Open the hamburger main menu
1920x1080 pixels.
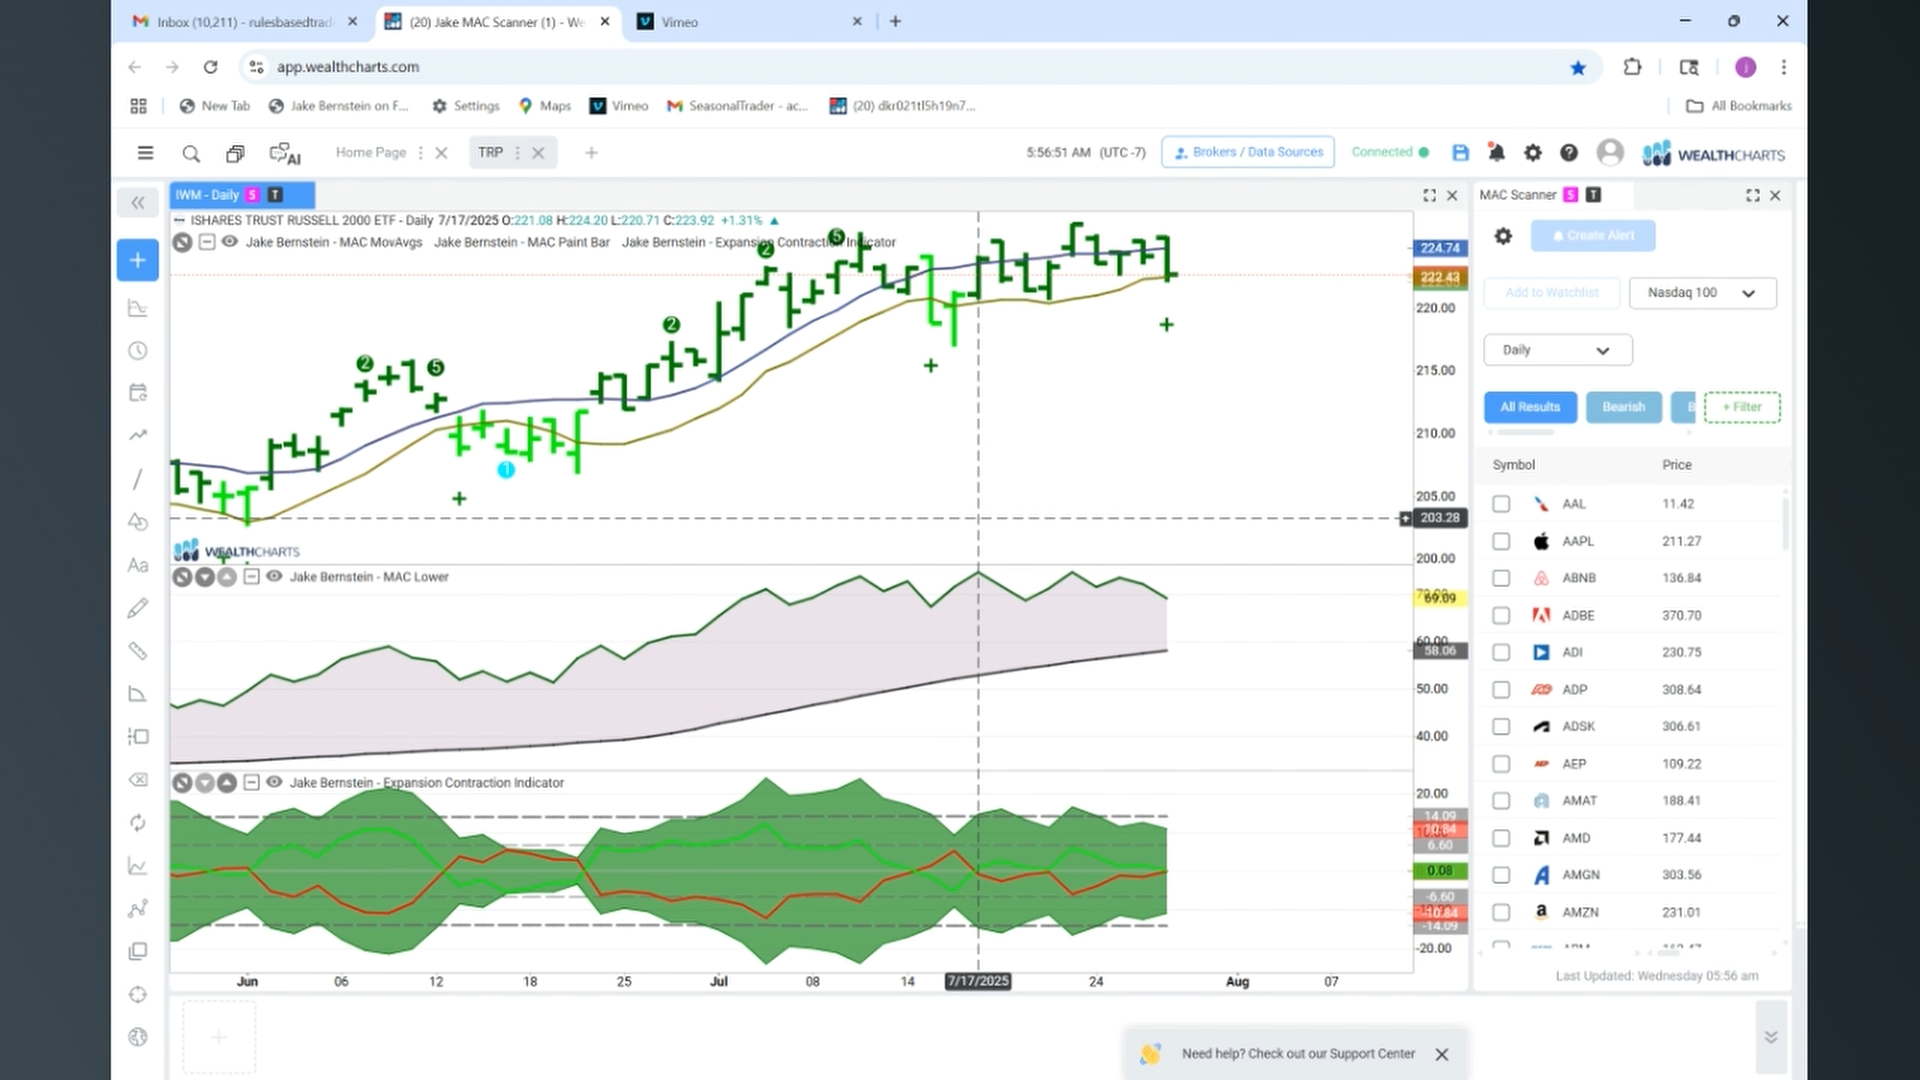coord(145,153)
